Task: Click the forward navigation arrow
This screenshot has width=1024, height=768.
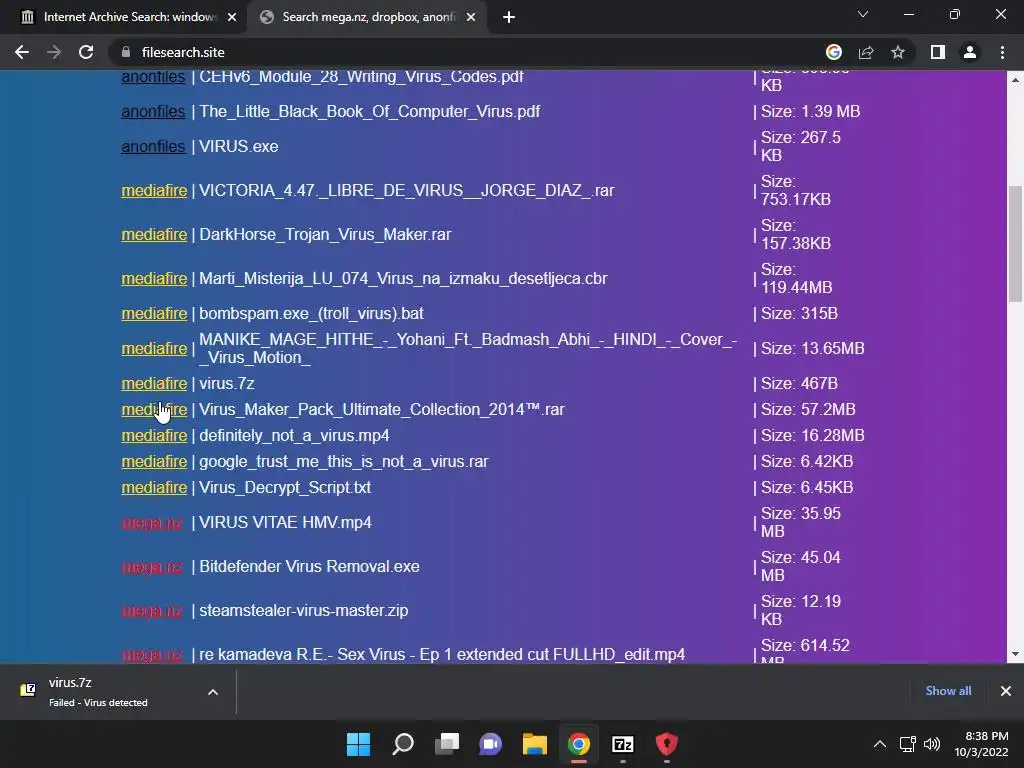Action: point(54,52)
